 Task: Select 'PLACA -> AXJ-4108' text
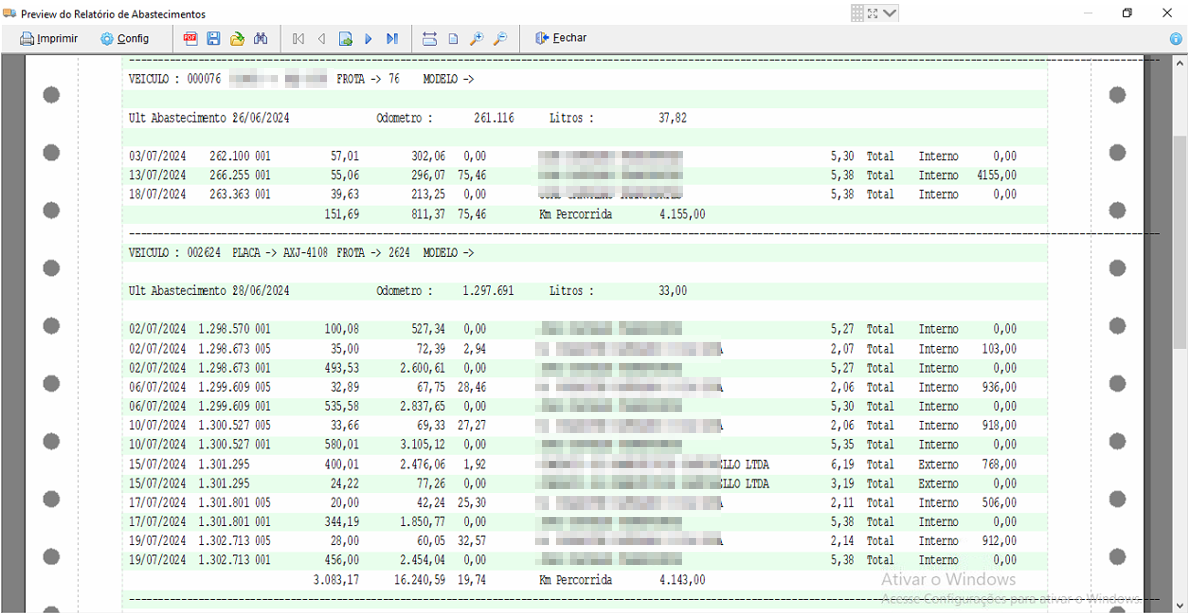(280, 252)
